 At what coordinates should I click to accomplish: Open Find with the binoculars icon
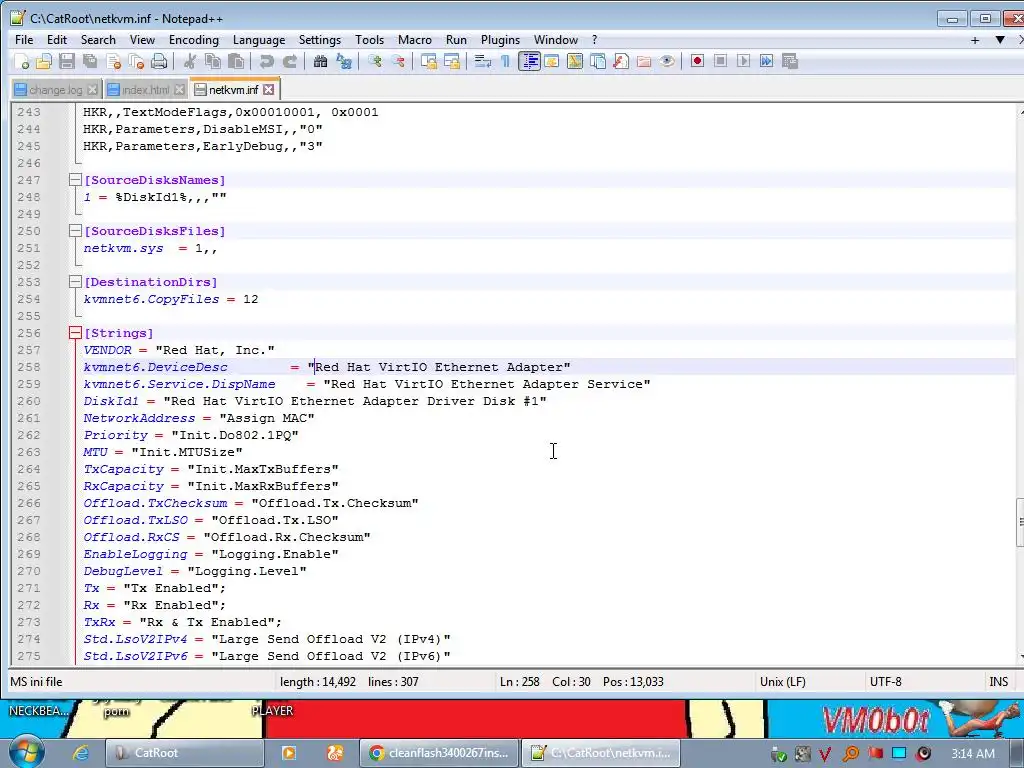tap(320, 61)
